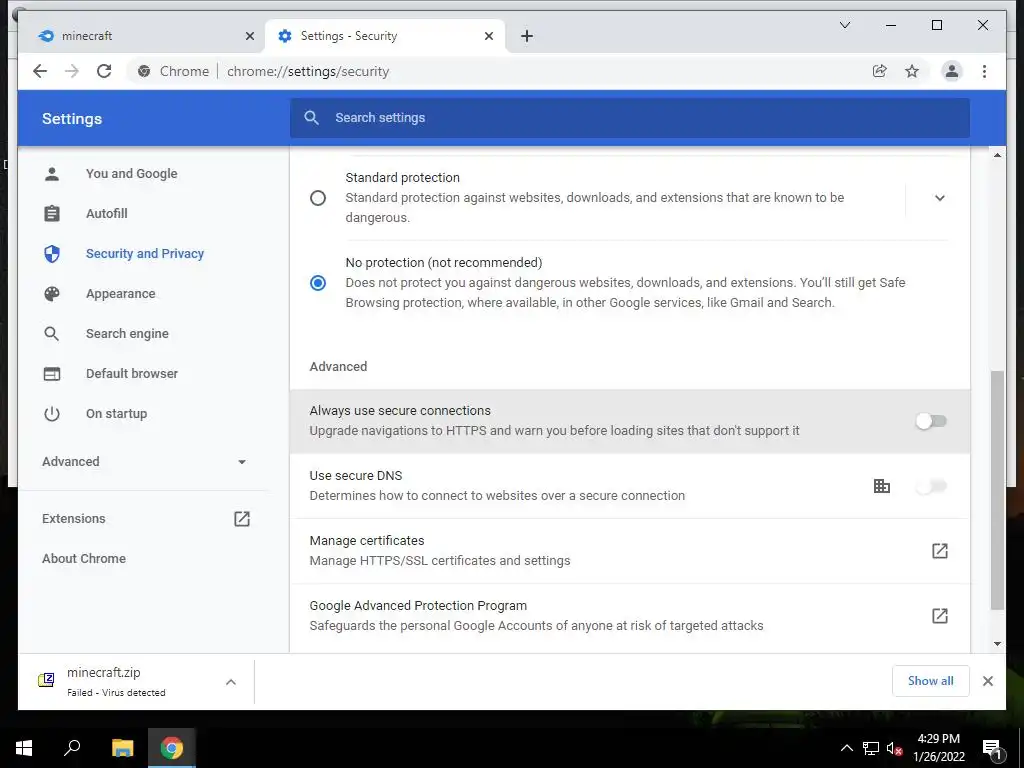1024x768 pixels.
Task: Close the Settings - Security tab
Action: click(488, 36)
